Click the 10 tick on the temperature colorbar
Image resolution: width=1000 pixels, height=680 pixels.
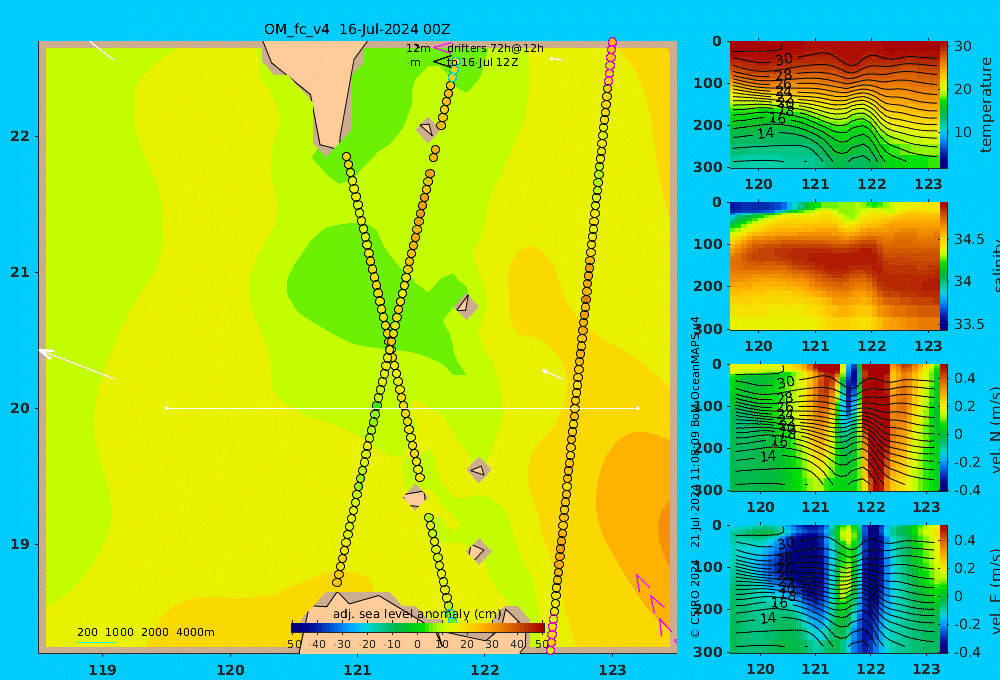click(x=963, y=132)
